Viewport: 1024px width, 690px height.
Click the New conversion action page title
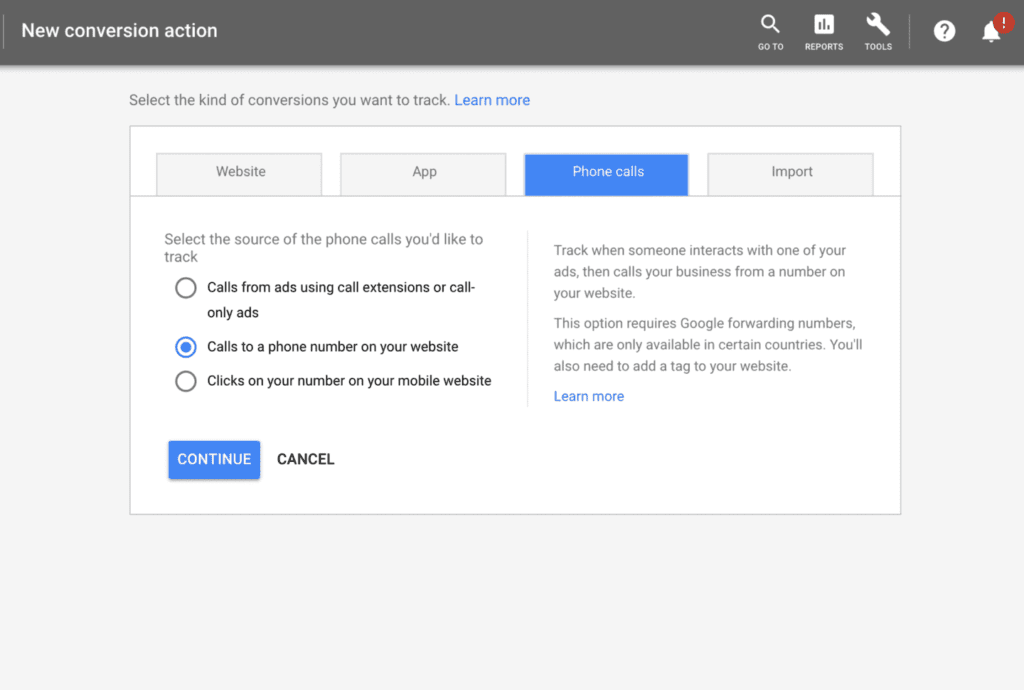pos(119,30)
